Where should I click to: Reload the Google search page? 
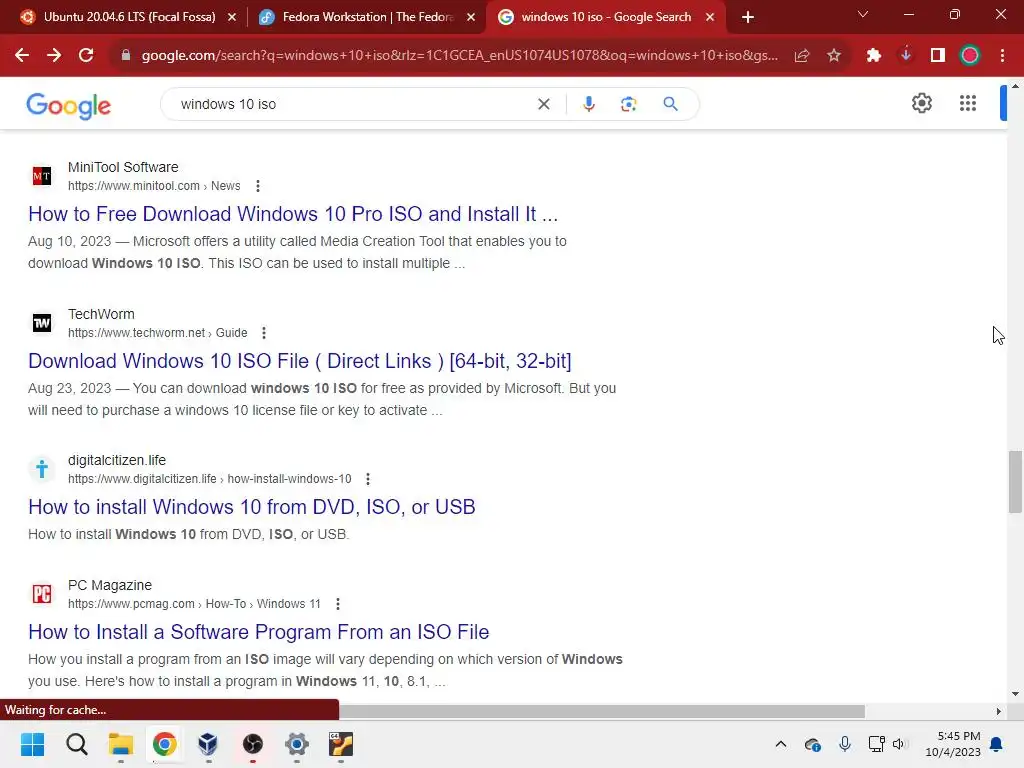coord(86,56)
